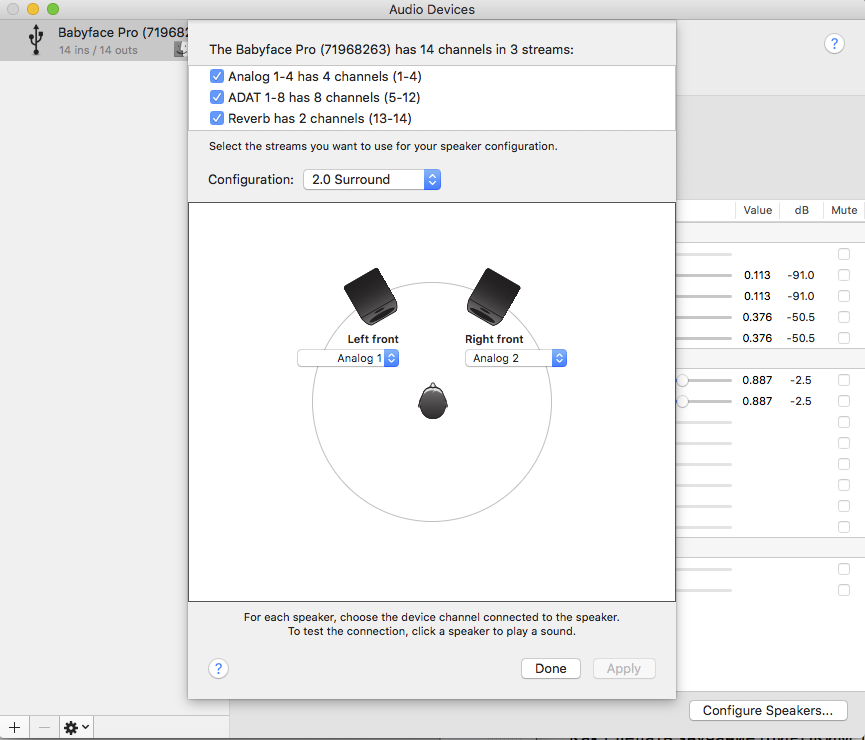
Task: Click the left front speaker icon
Action: 371,296
